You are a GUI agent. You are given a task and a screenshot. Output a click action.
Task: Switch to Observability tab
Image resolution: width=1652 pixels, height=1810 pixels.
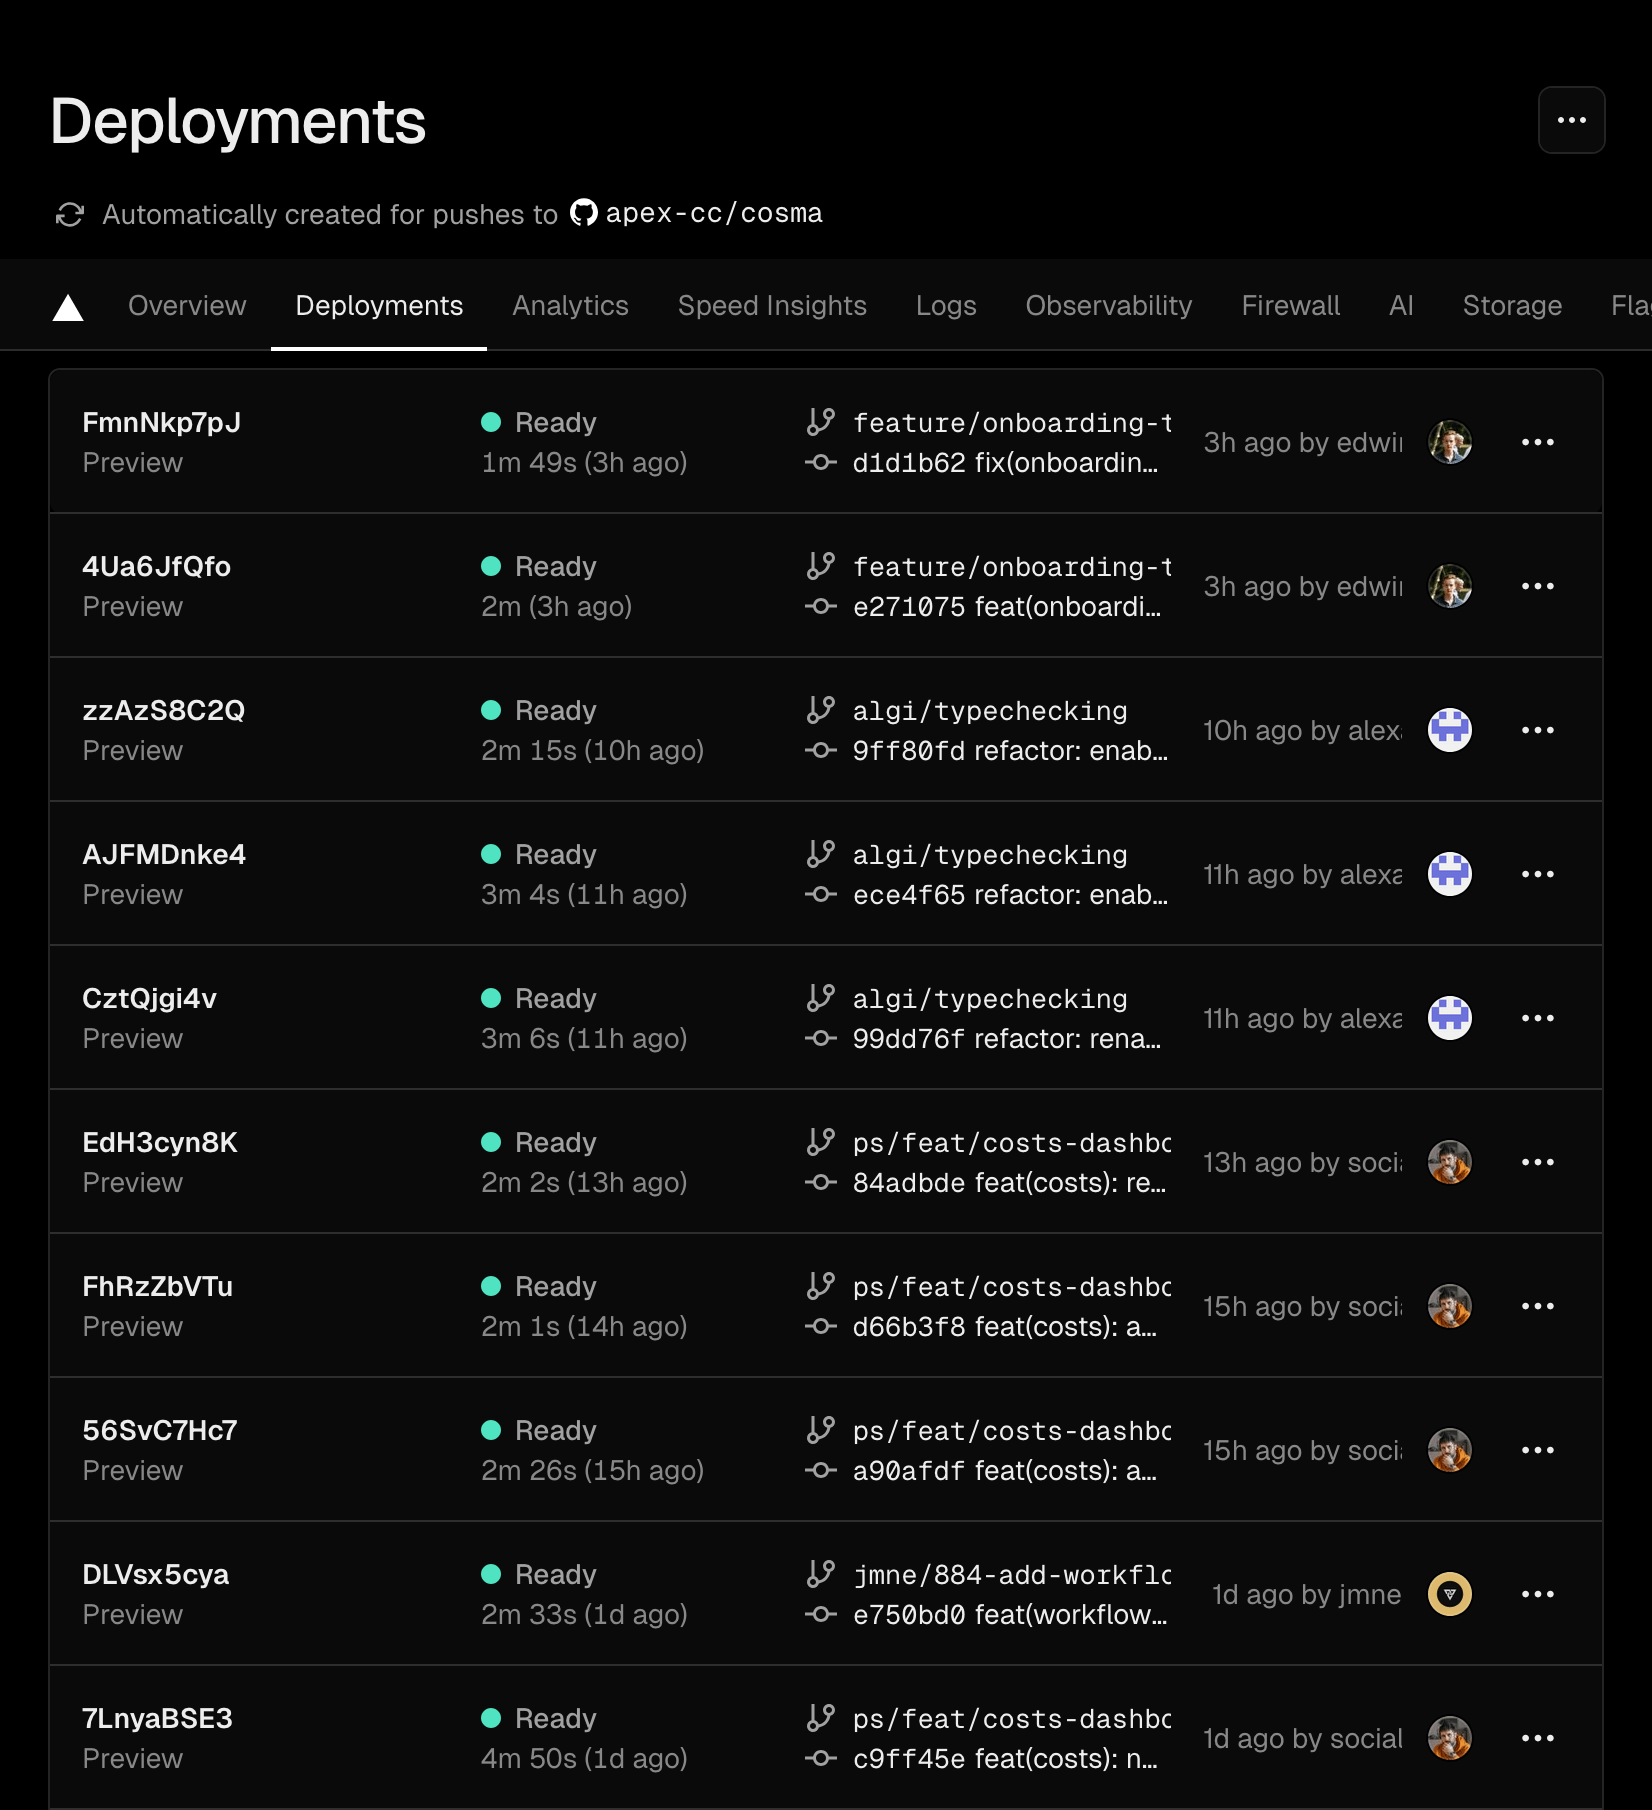pyautogui.click(x=1109, y=306)
